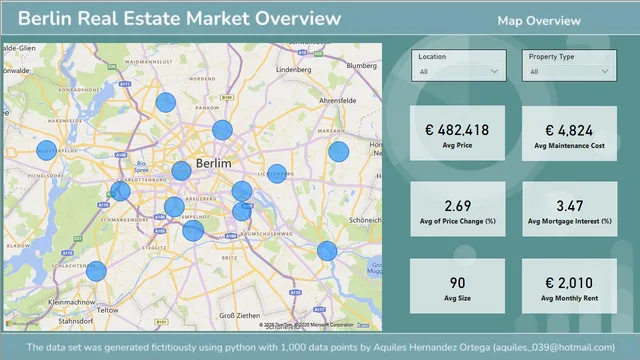Click the Teltow label on the map

point(107,310)
